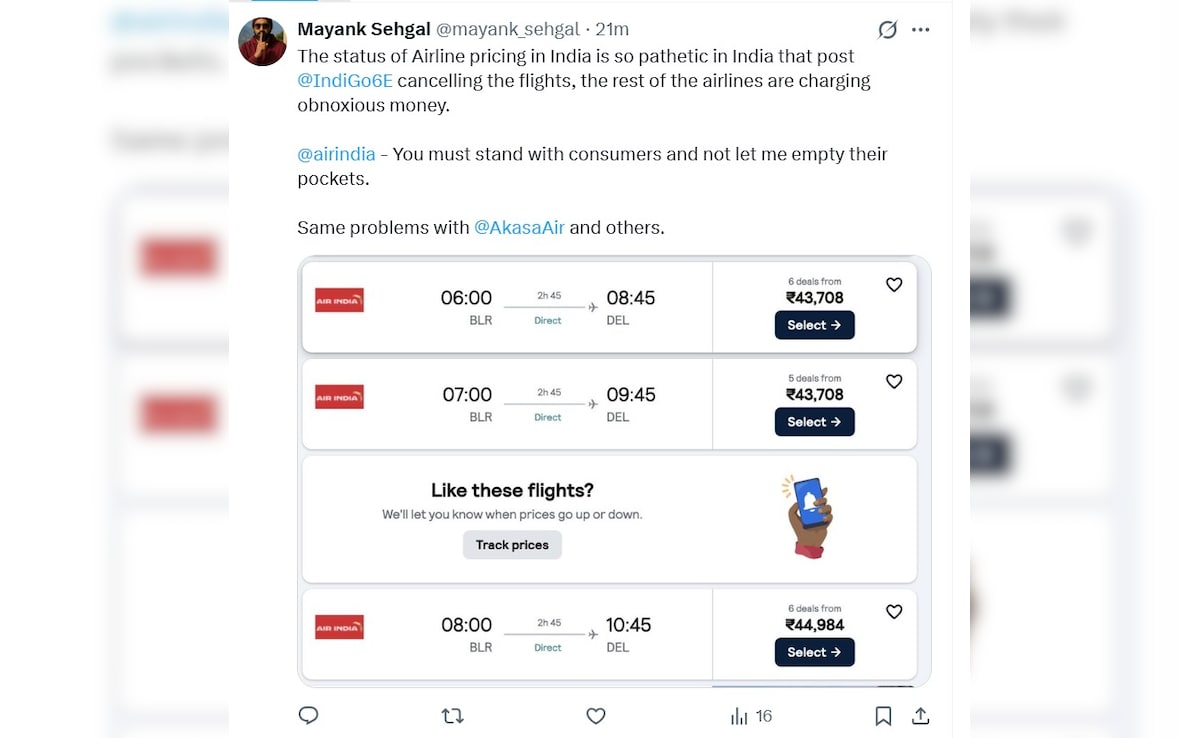
Task: Click the Mayank Sehgal author name
Action: tap(363, 30)
